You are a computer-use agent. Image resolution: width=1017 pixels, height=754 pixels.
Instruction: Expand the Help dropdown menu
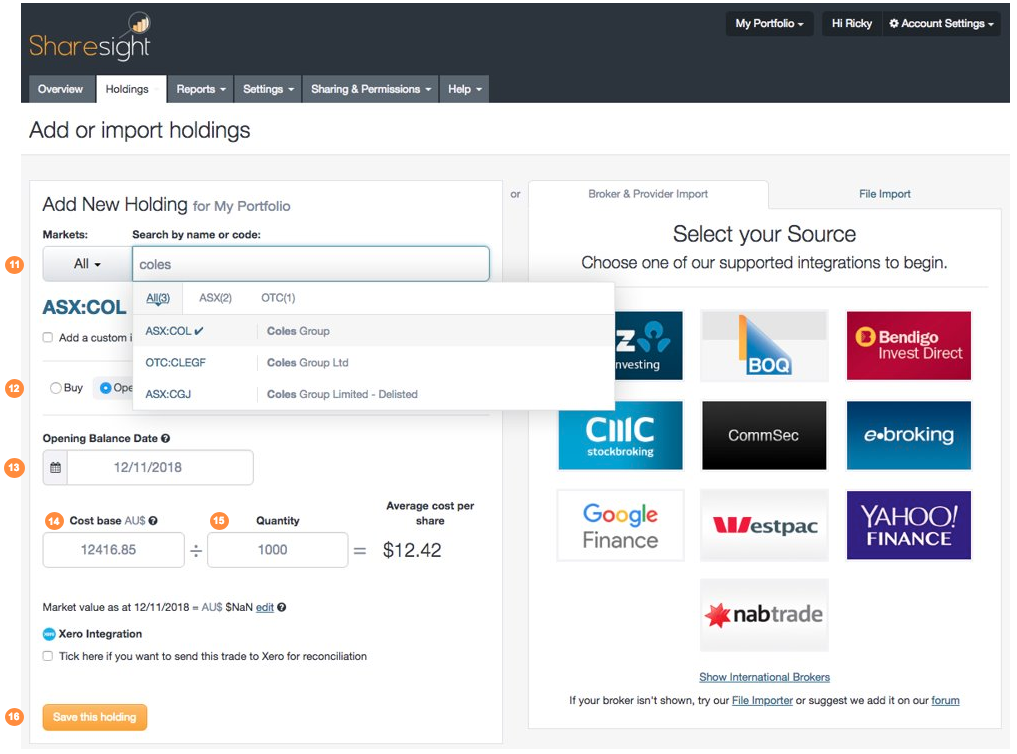[464, 89]
